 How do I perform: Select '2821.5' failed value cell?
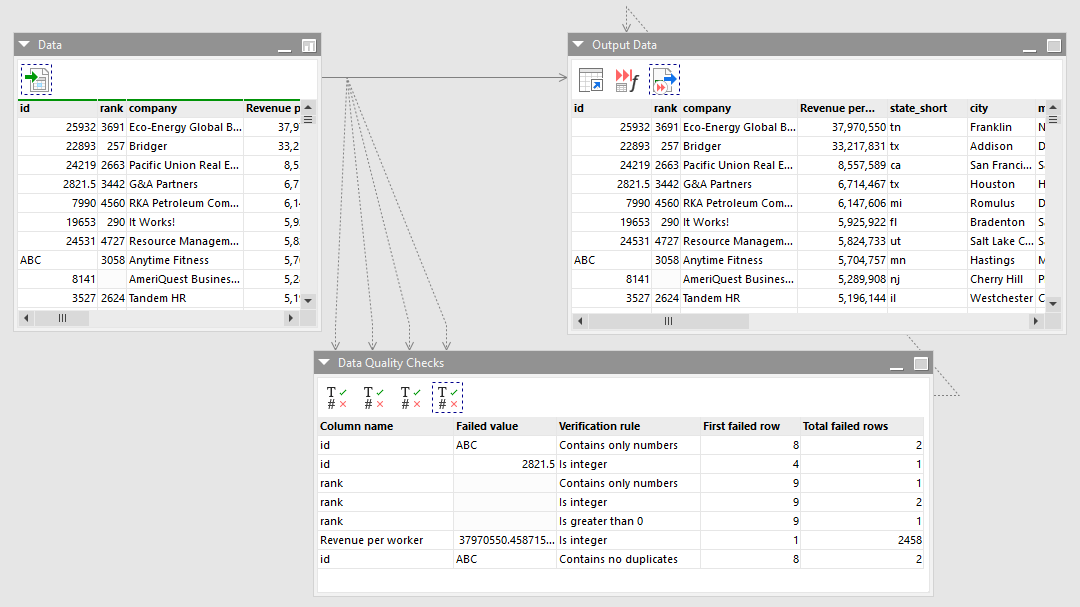[505, 464]
